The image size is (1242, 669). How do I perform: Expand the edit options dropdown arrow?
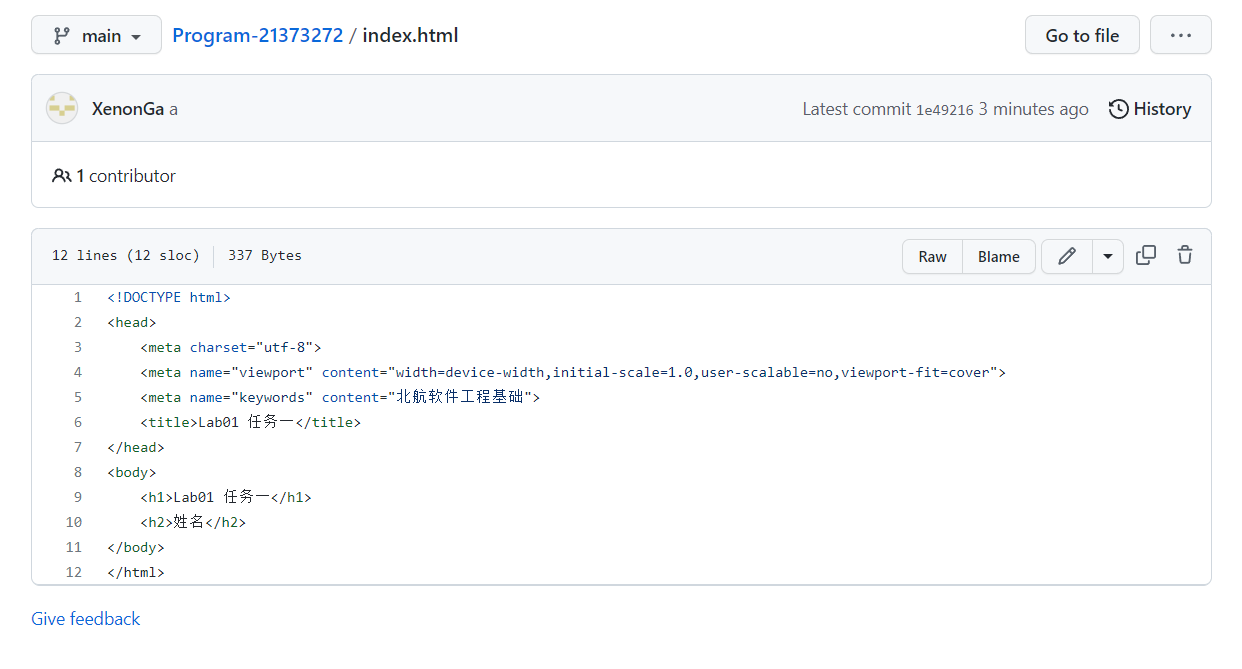[x=1108, y=257]
